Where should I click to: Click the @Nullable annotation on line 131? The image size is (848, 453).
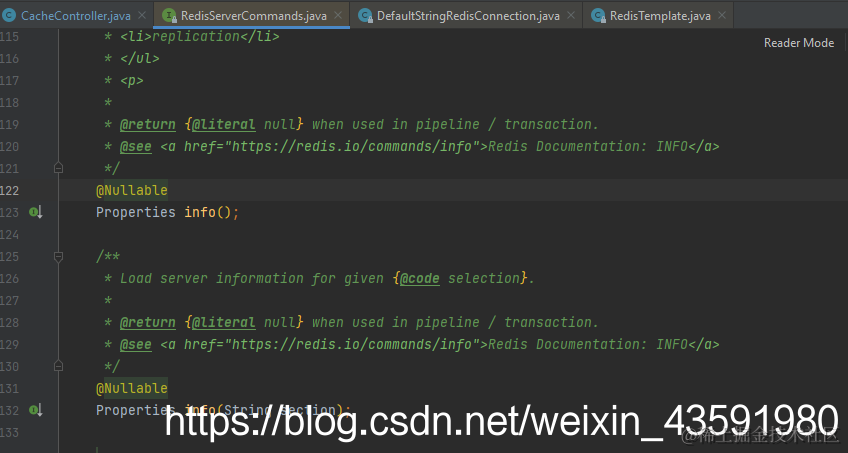(132, 388)
